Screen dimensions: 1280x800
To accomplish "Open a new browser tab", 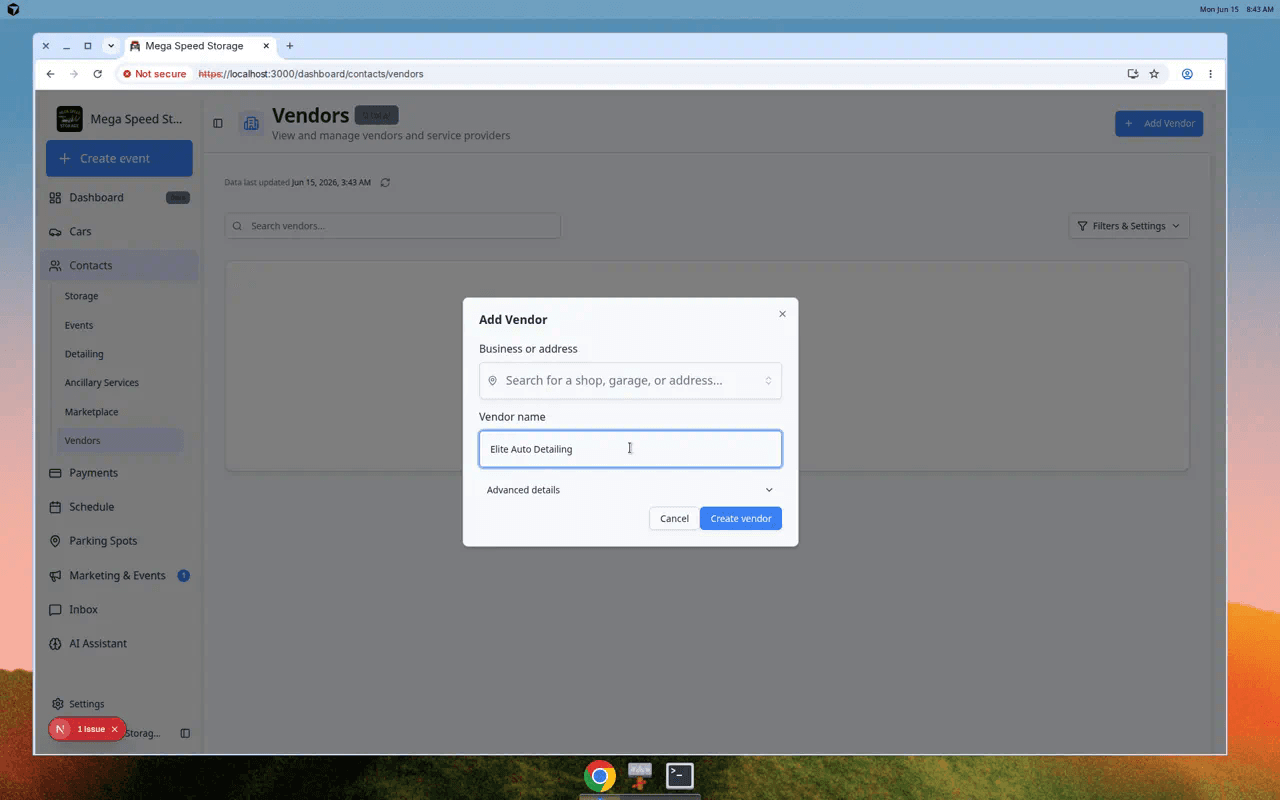I will coord(290,46).
